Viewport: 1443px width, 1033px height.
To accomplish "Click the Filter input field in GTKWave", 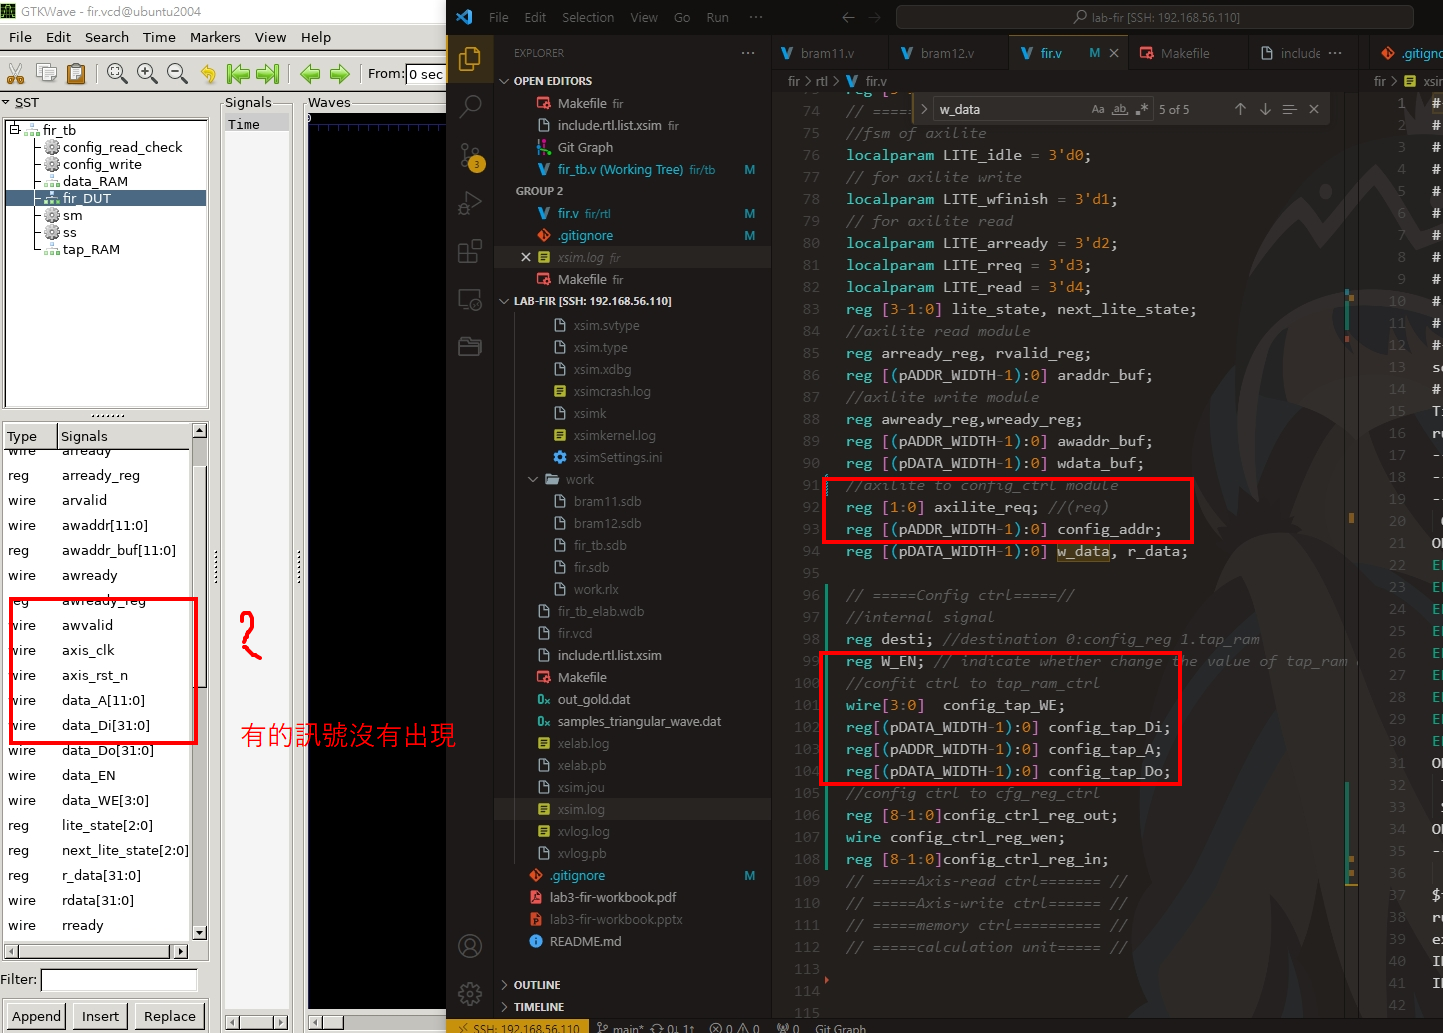I will click(x=119, y=980).
